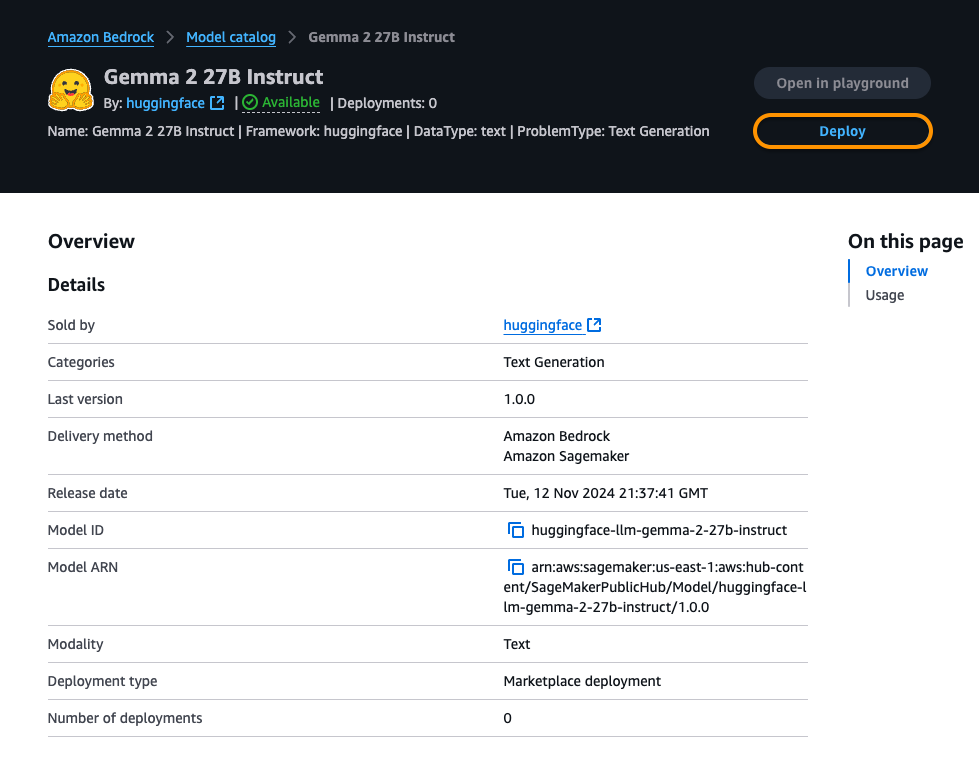Screen dimensions: 979x770
Task: Click the Deploy button
Action: click(842, 131)
